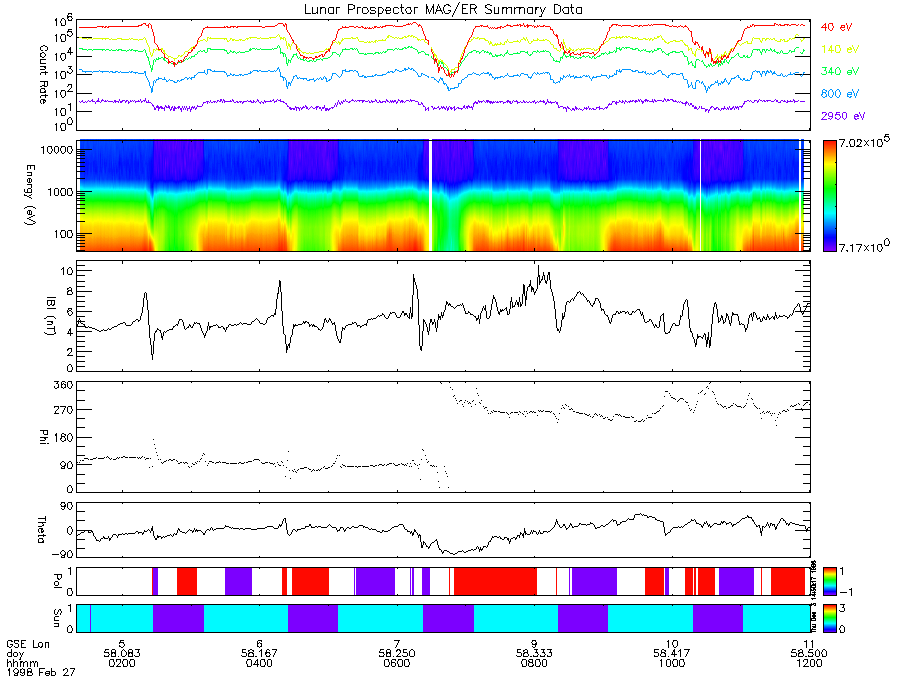Click the Sun panel color bar

829,618
